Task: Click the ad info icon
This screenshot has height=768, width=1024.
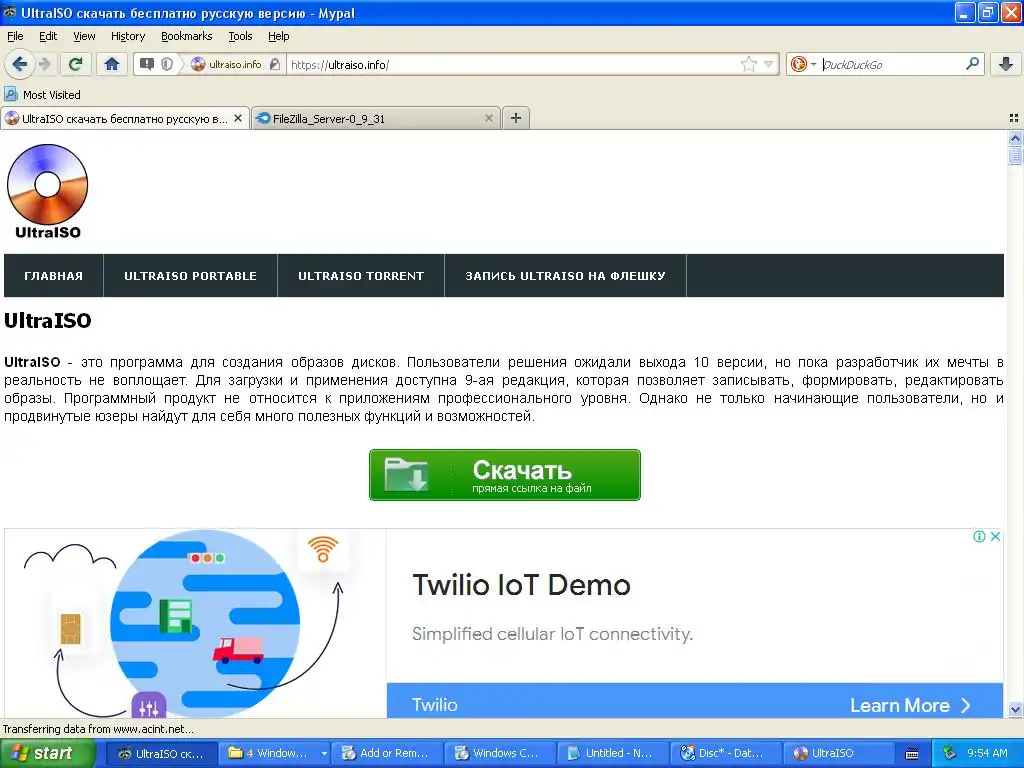Action: point(979,536)
